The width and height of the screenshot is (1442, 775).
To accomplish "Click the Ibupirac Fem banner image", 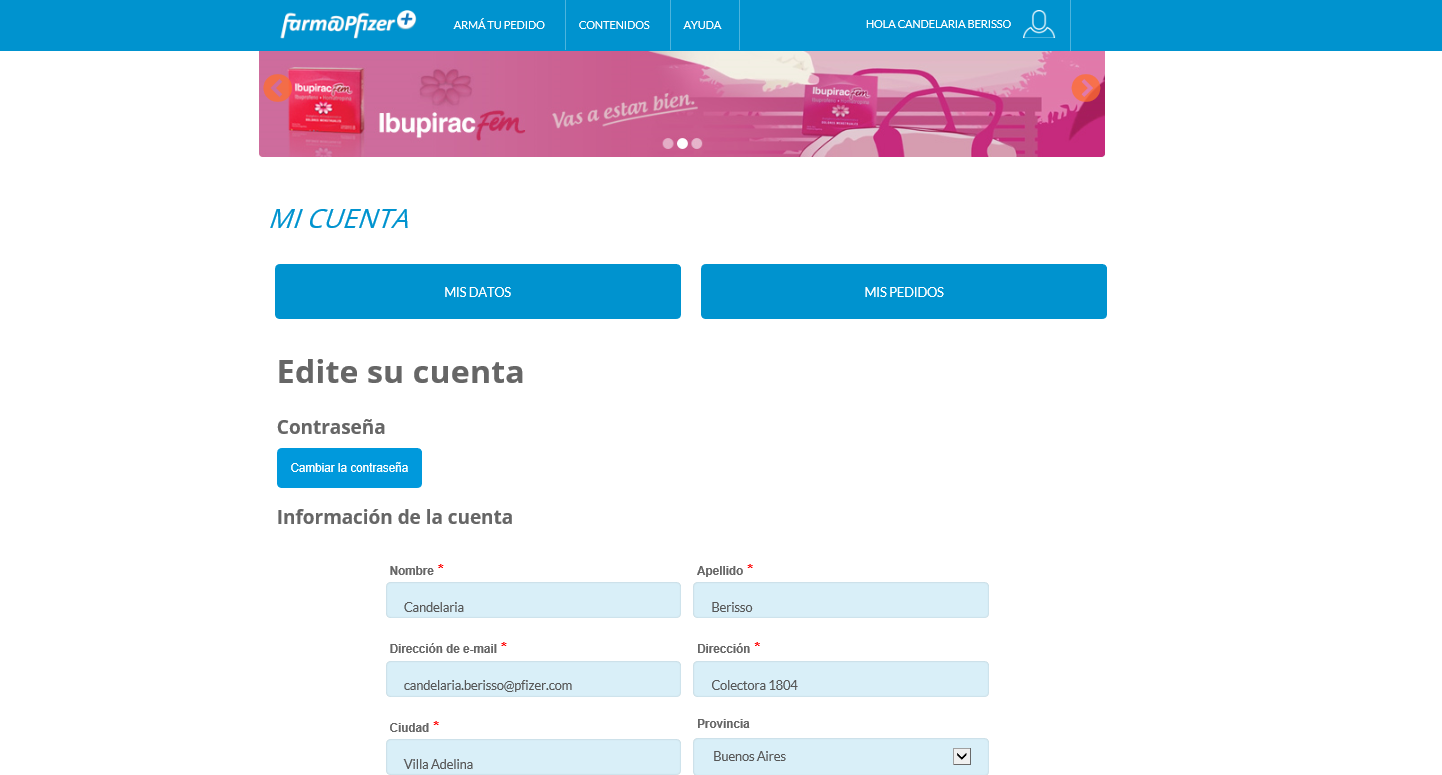I will pyautogui.click(x=682, y=104).
